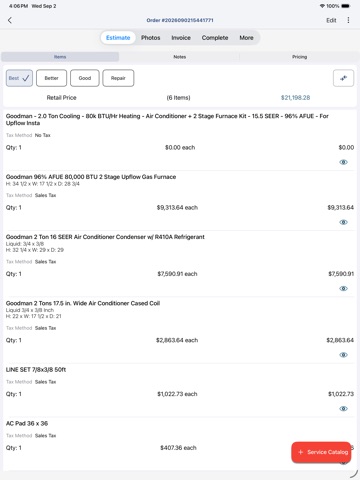Select the Good estimate option
Screen dimensions: 360x480
coord(85,78)
